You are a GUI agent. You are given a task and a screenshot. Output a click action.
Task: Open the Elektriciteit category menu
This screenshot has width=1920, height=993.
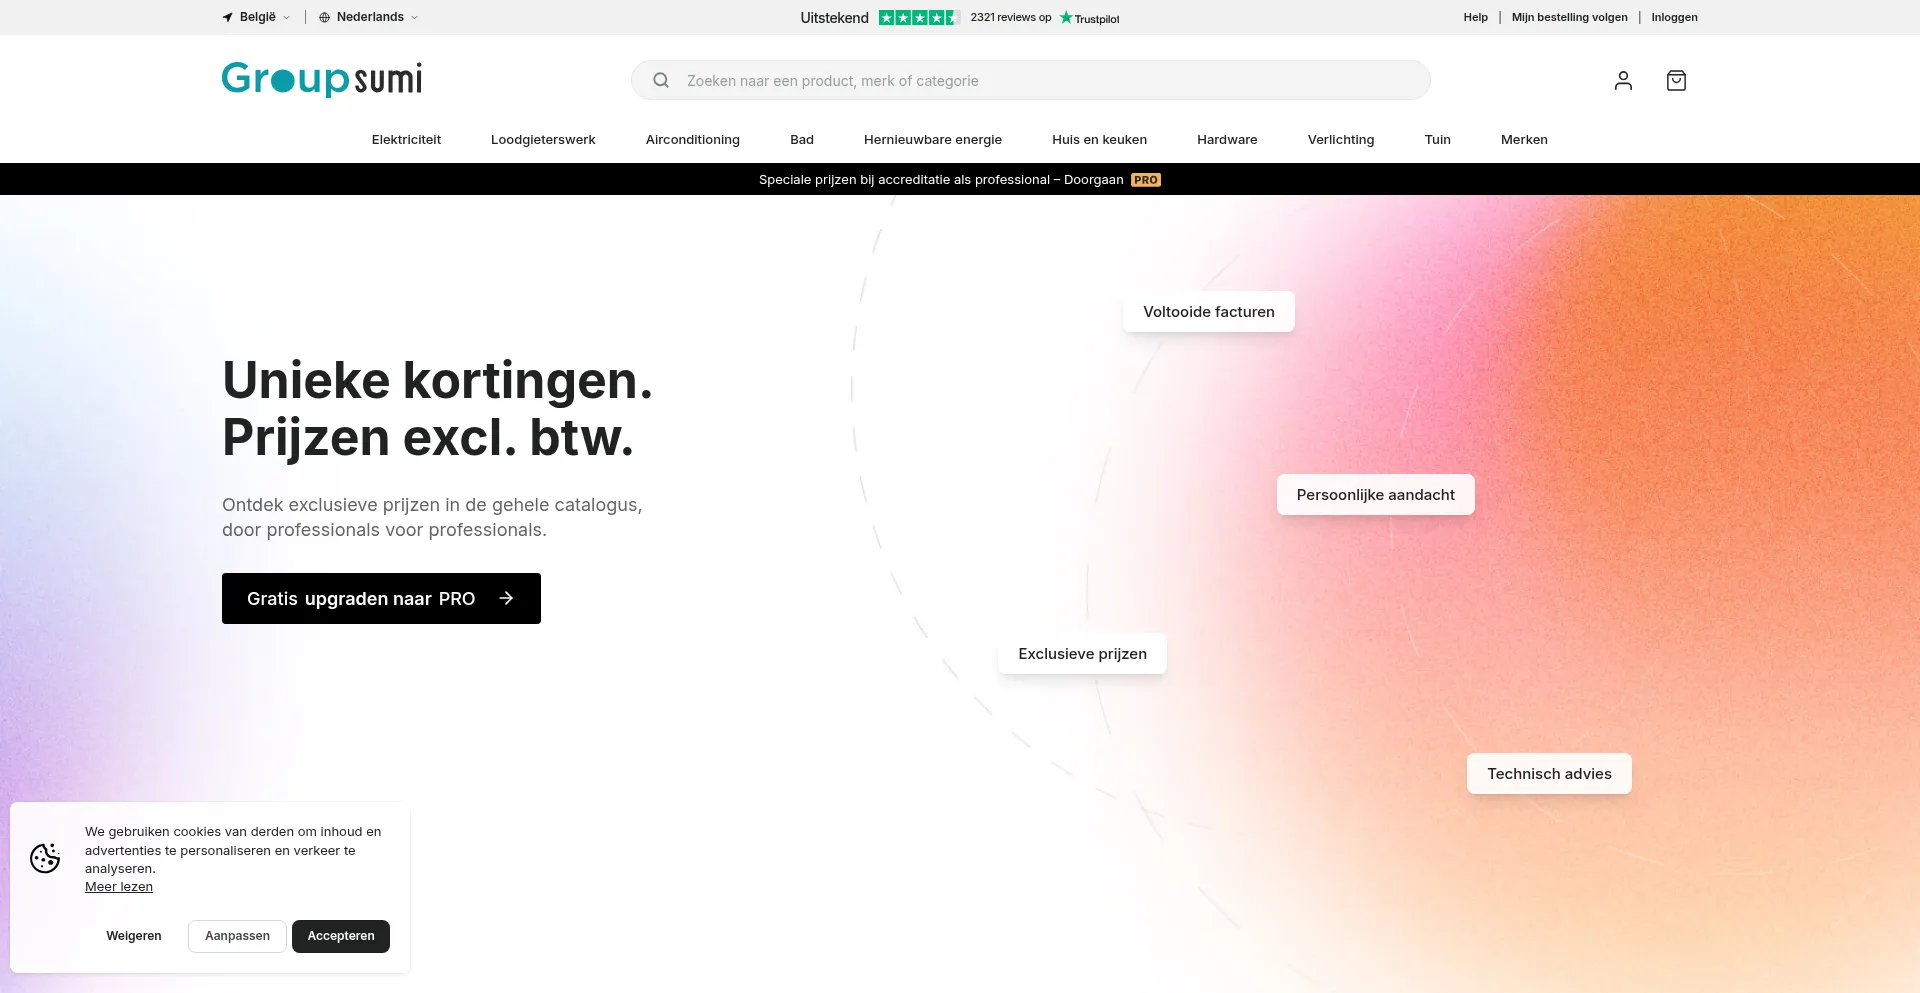point(406,140)
